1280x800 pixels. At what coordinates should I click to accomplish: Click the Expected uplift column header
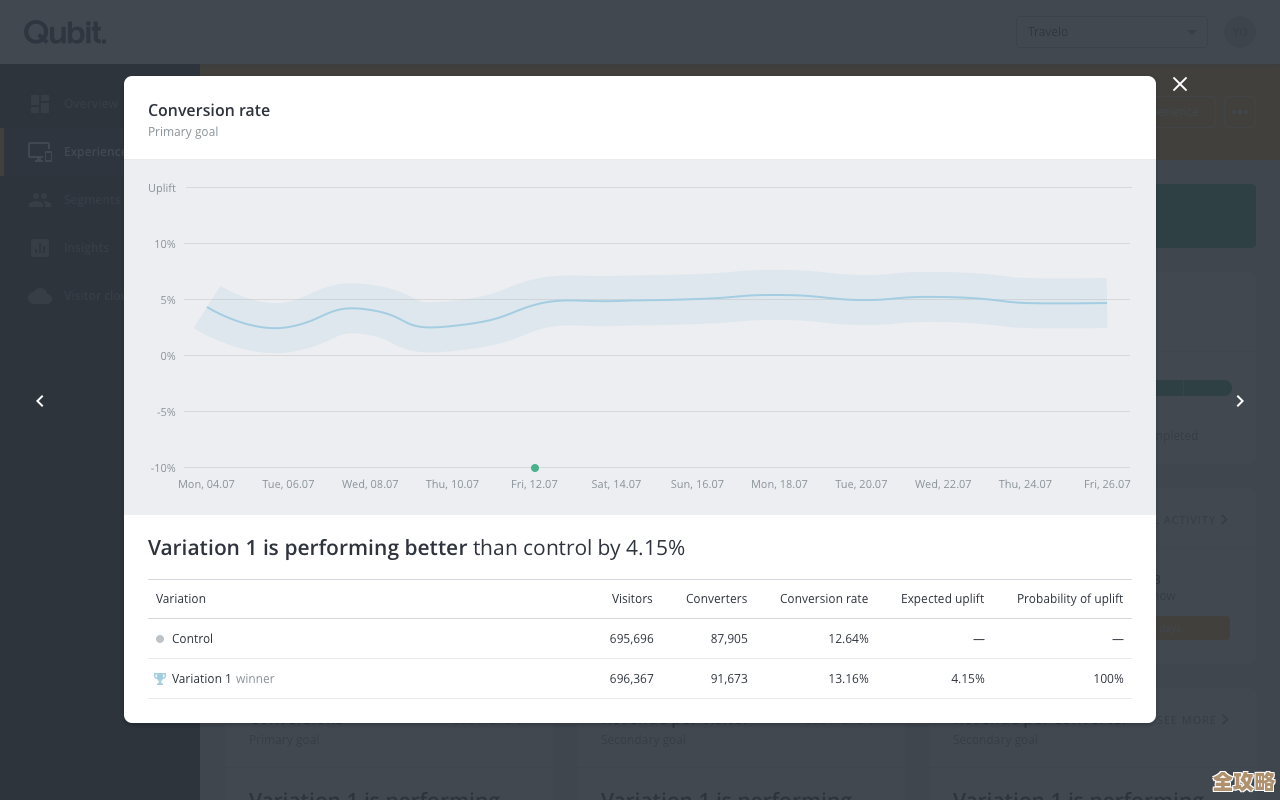point(942,599)
